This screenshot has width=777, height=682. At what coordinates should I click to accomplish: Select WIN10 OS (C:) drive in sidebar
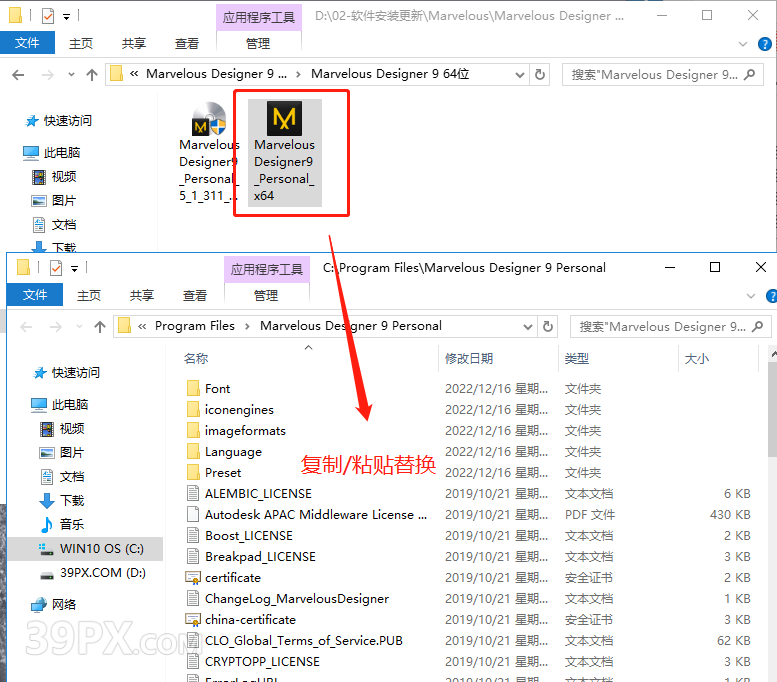[x=85, y=549]
